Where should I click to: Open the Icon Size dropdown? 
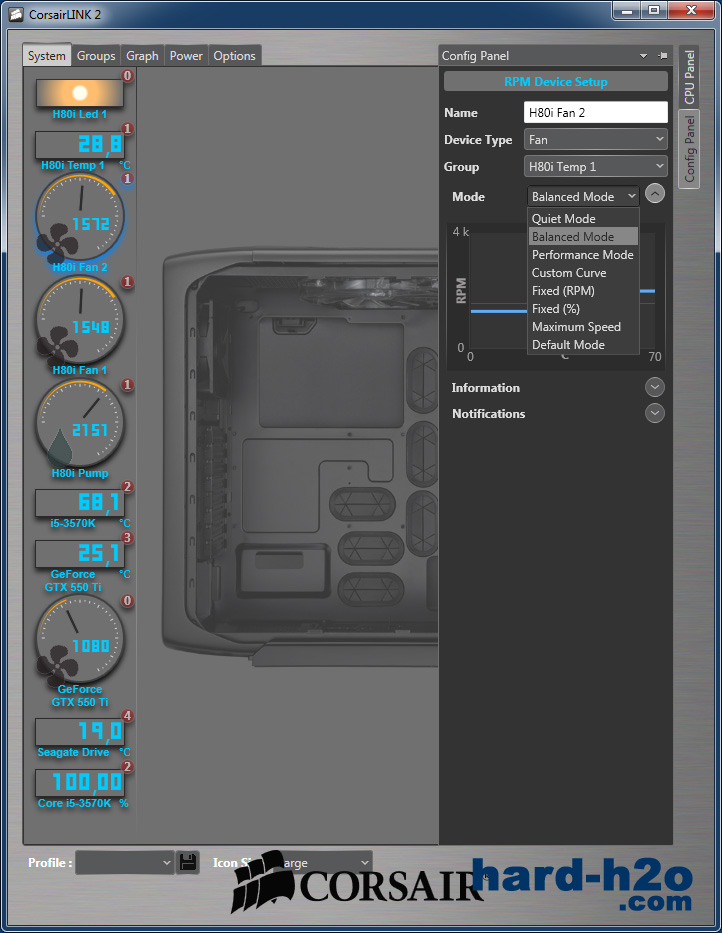pyautogui.click(x=326, y=862)
